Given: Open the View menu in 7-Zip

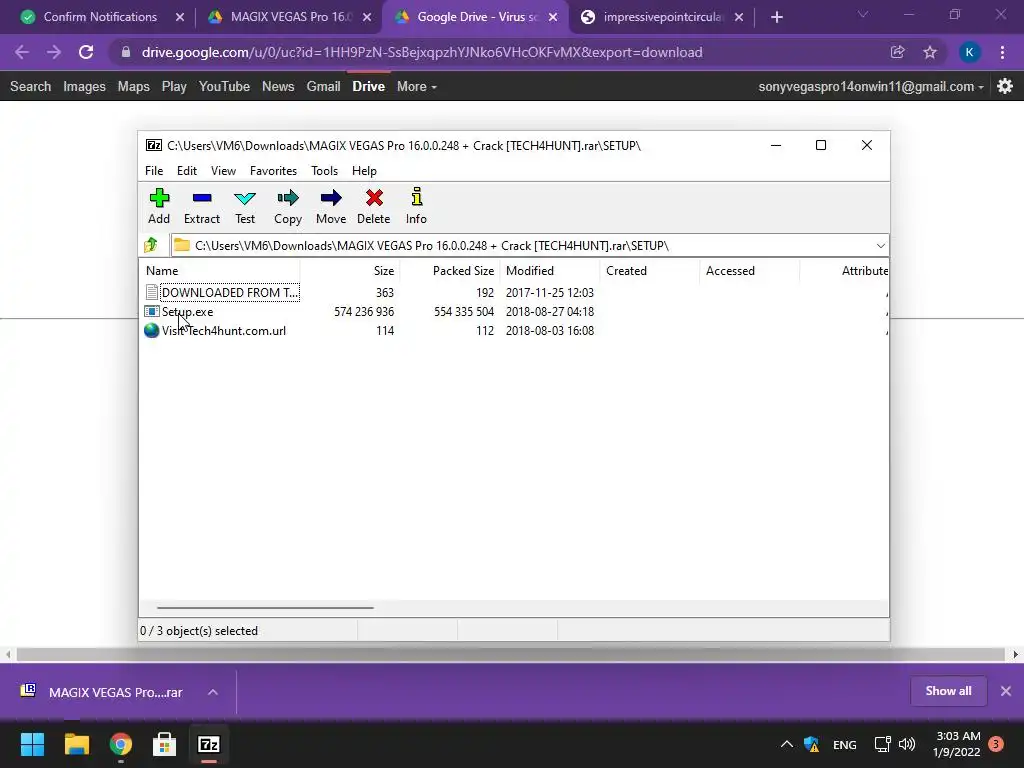Looking at the screenshot, I should coord(223,170).
